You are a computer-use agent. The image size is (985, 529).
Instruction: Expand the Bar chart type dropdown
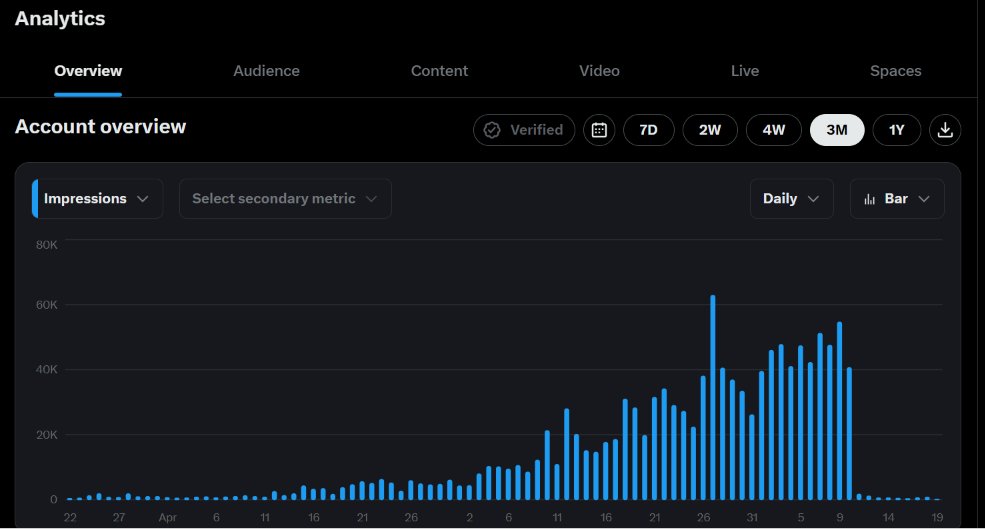click(x=896, y=199)
